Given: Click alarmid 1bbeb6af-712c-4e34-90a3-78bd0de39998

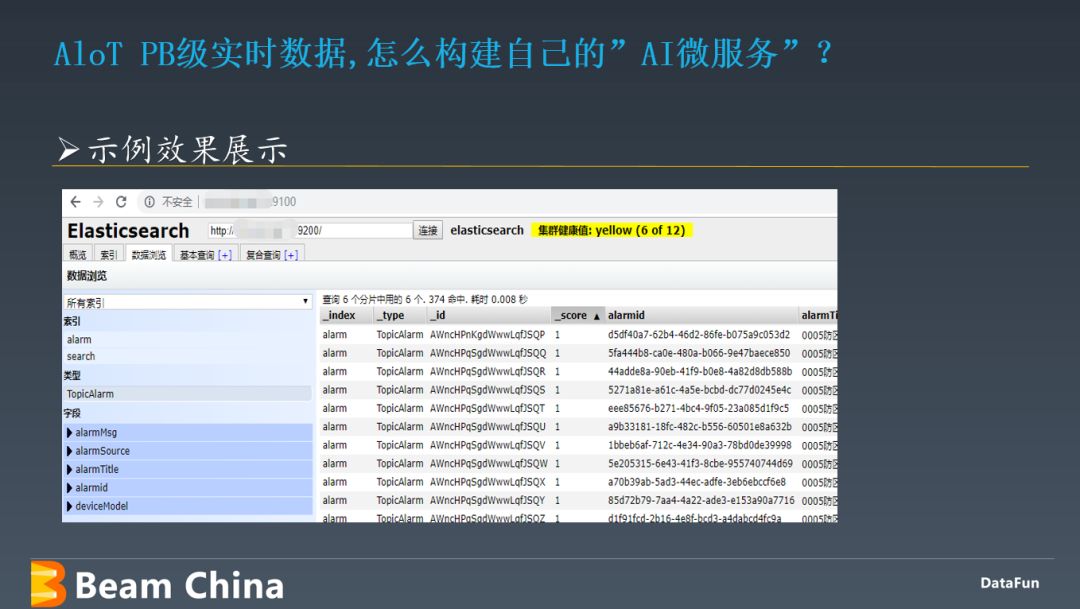Looking at the screenshot, I should pos(699,445).
